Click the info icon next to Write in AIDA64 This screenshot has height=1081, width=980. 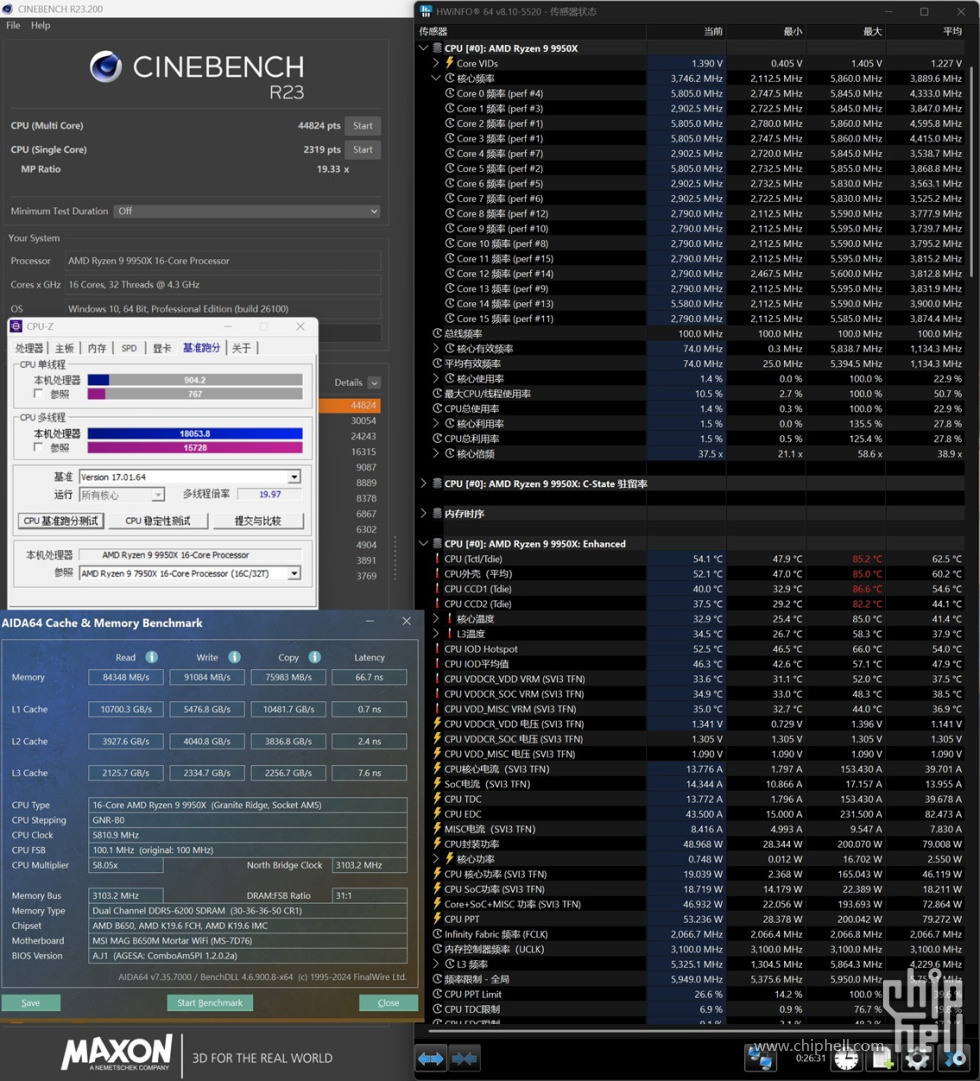point(234,657)
